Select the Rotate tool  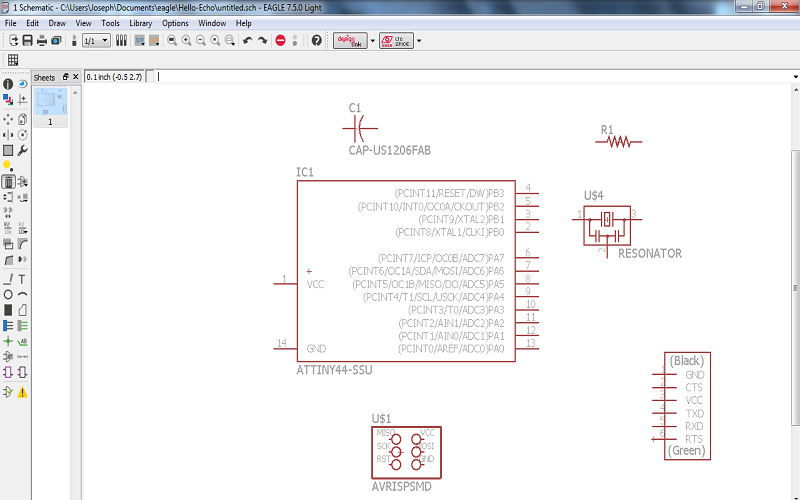pyautogui.click(x=22, y=135)
